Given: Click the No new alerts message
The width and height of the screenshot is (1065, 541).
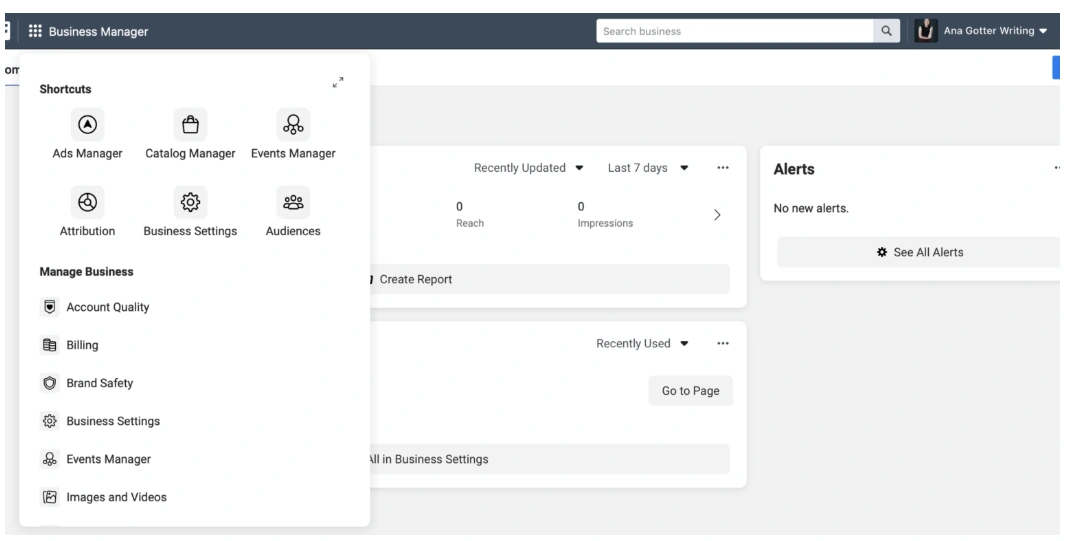Looking at the screenshot, I should 811,208.
